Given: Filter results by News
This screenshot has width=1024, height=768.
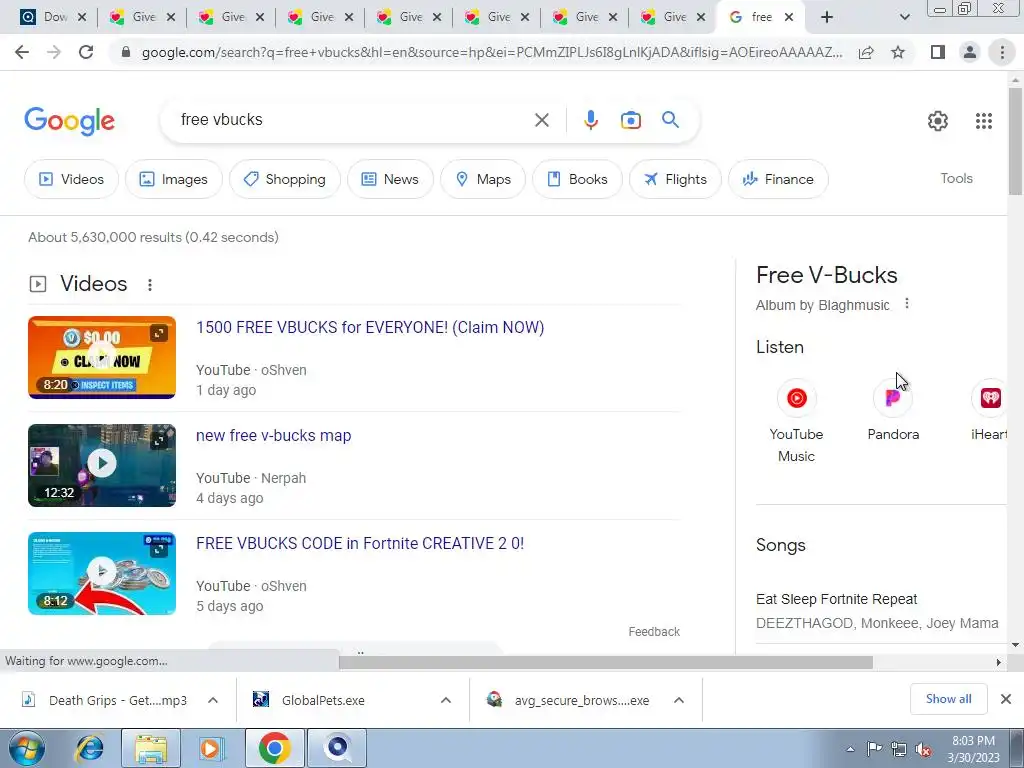Looking at the screenshot, I should 390,179.
